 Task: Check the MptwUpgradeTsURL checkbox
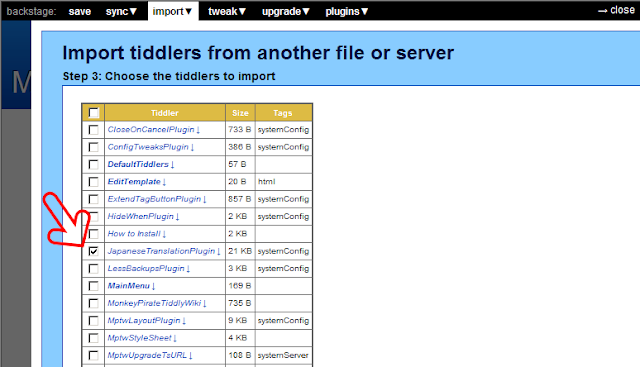[x=93, y=355]
